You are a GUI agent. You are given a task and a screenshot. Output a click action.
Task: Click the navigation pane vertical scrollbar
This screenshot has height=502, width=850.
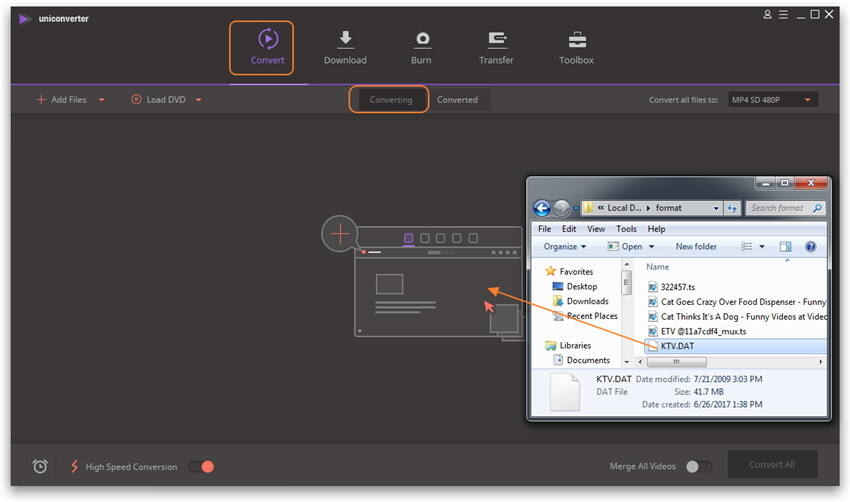(x=626, y=282)
